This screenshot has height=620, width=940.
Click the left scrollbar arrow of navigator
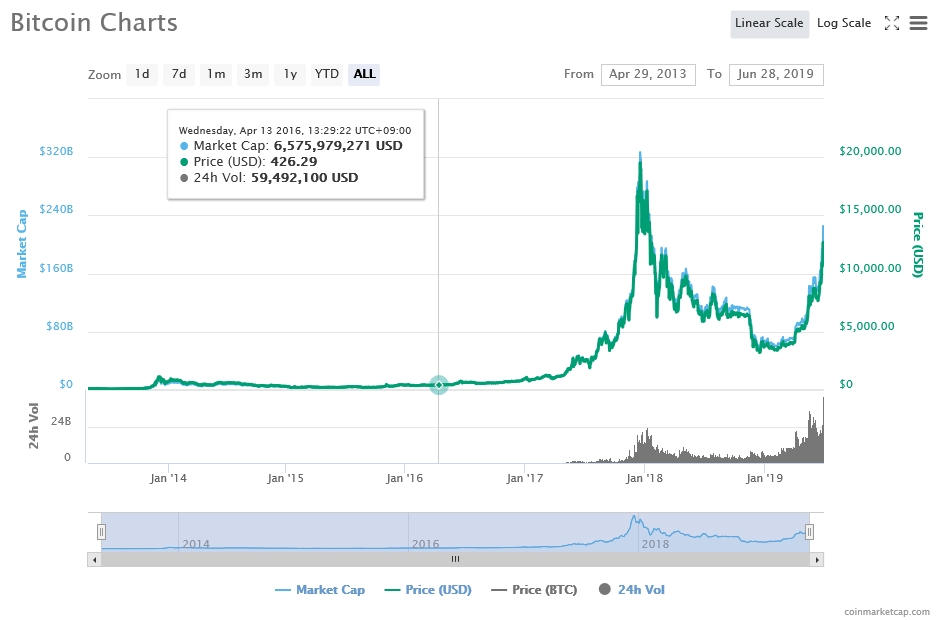pyautogui.click(x=96, y=559)
